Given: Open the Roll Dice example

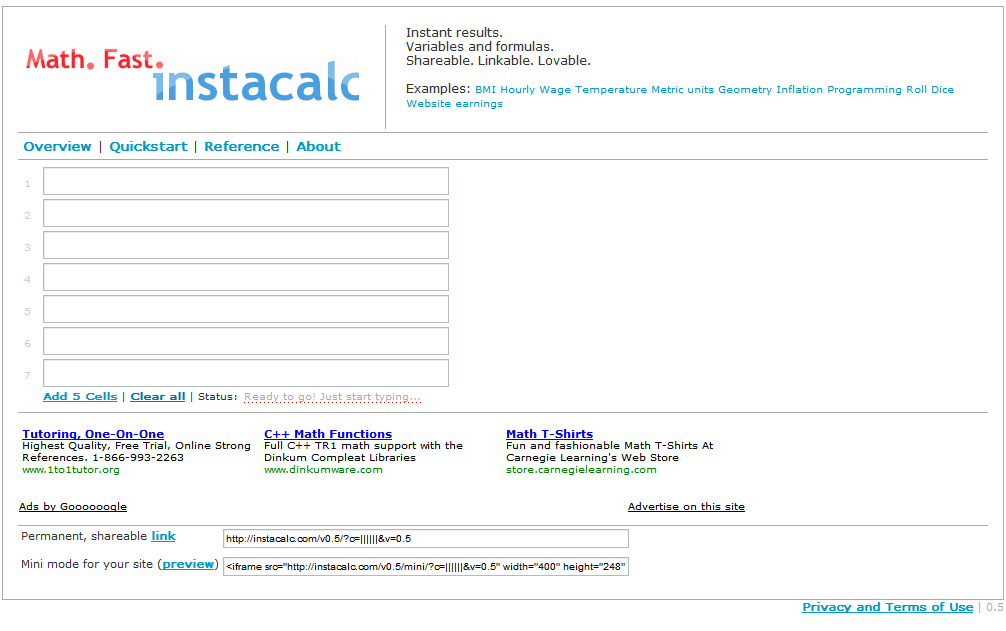Looking at the screenshot, I should coord(927,89).
